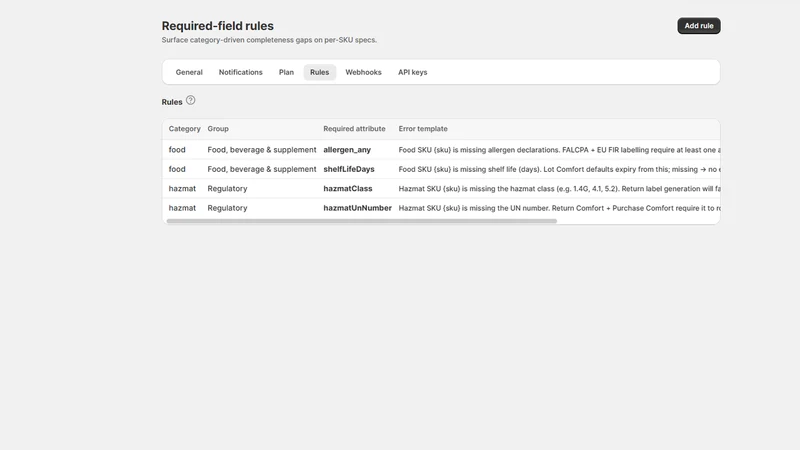800x450 pixels.
Task: Click the food category in allergen_any row
Action: 177,149
